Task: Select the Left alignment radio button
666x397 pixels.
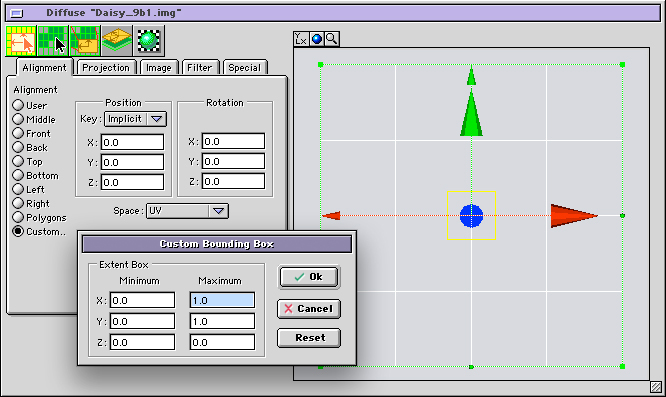Action: (18, 189)
